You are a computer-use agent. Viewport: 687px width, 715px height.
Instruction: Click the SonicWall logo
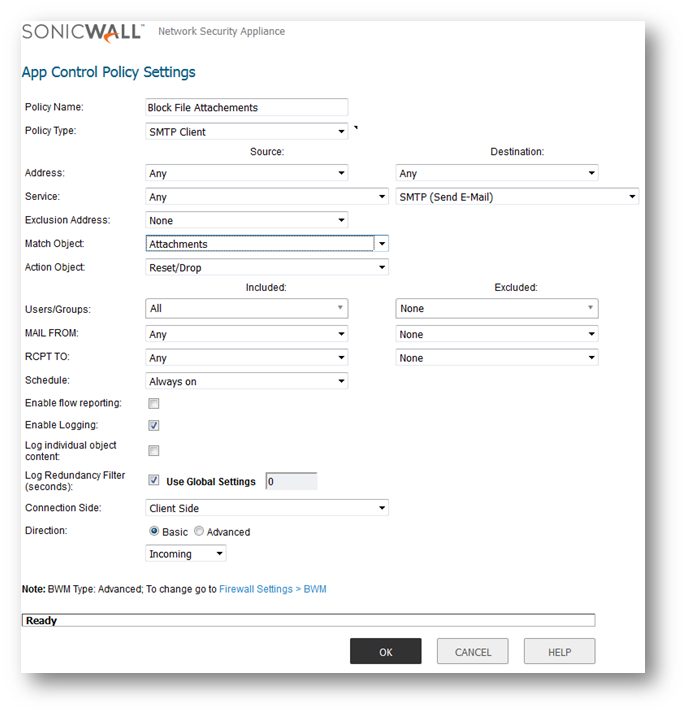[x=83, y=33]
